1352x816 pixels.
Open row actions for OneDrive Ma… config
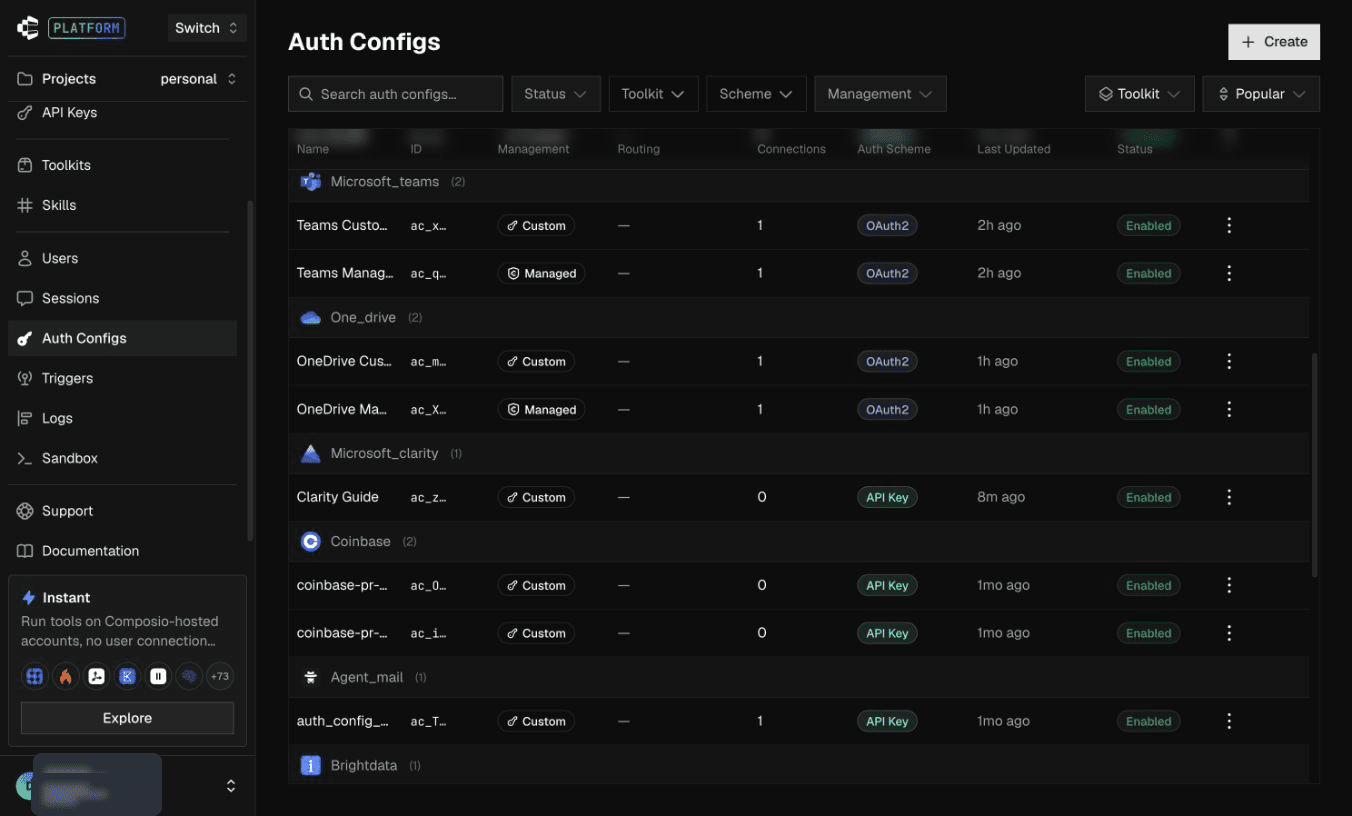(1229, 410)
